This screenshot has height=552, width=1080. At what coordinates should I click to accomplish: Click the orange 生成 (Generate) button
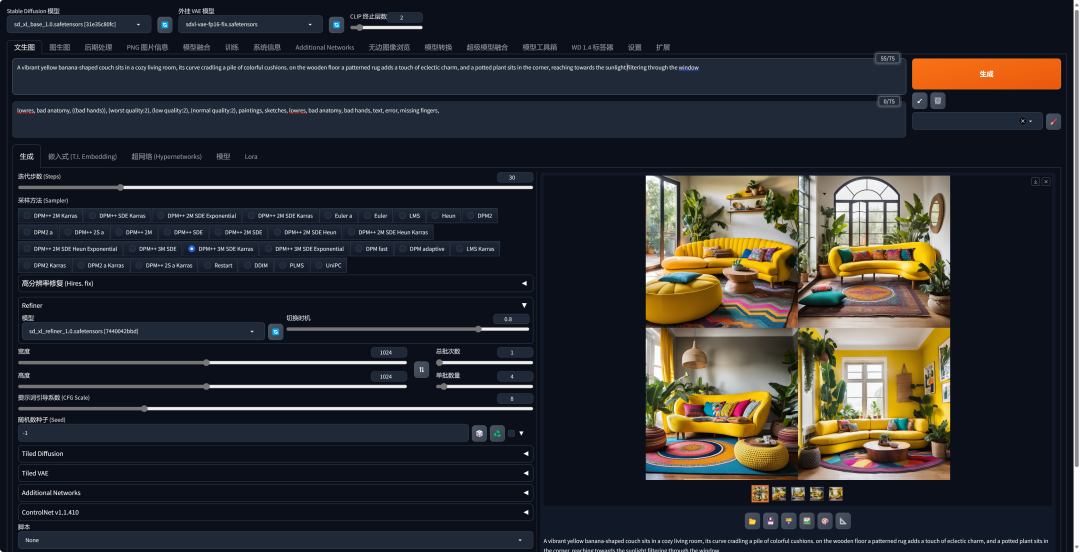coord(985,74)
